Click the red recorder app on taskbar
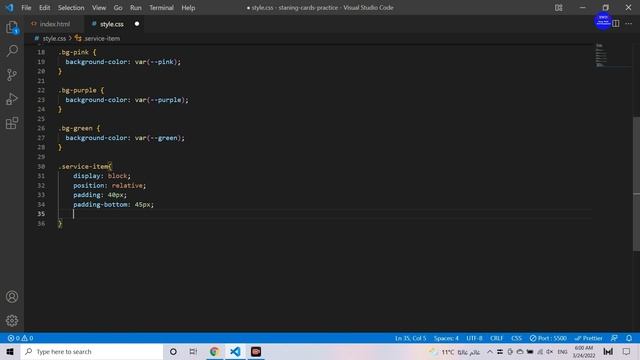640x360 pixels. [256, 351]
